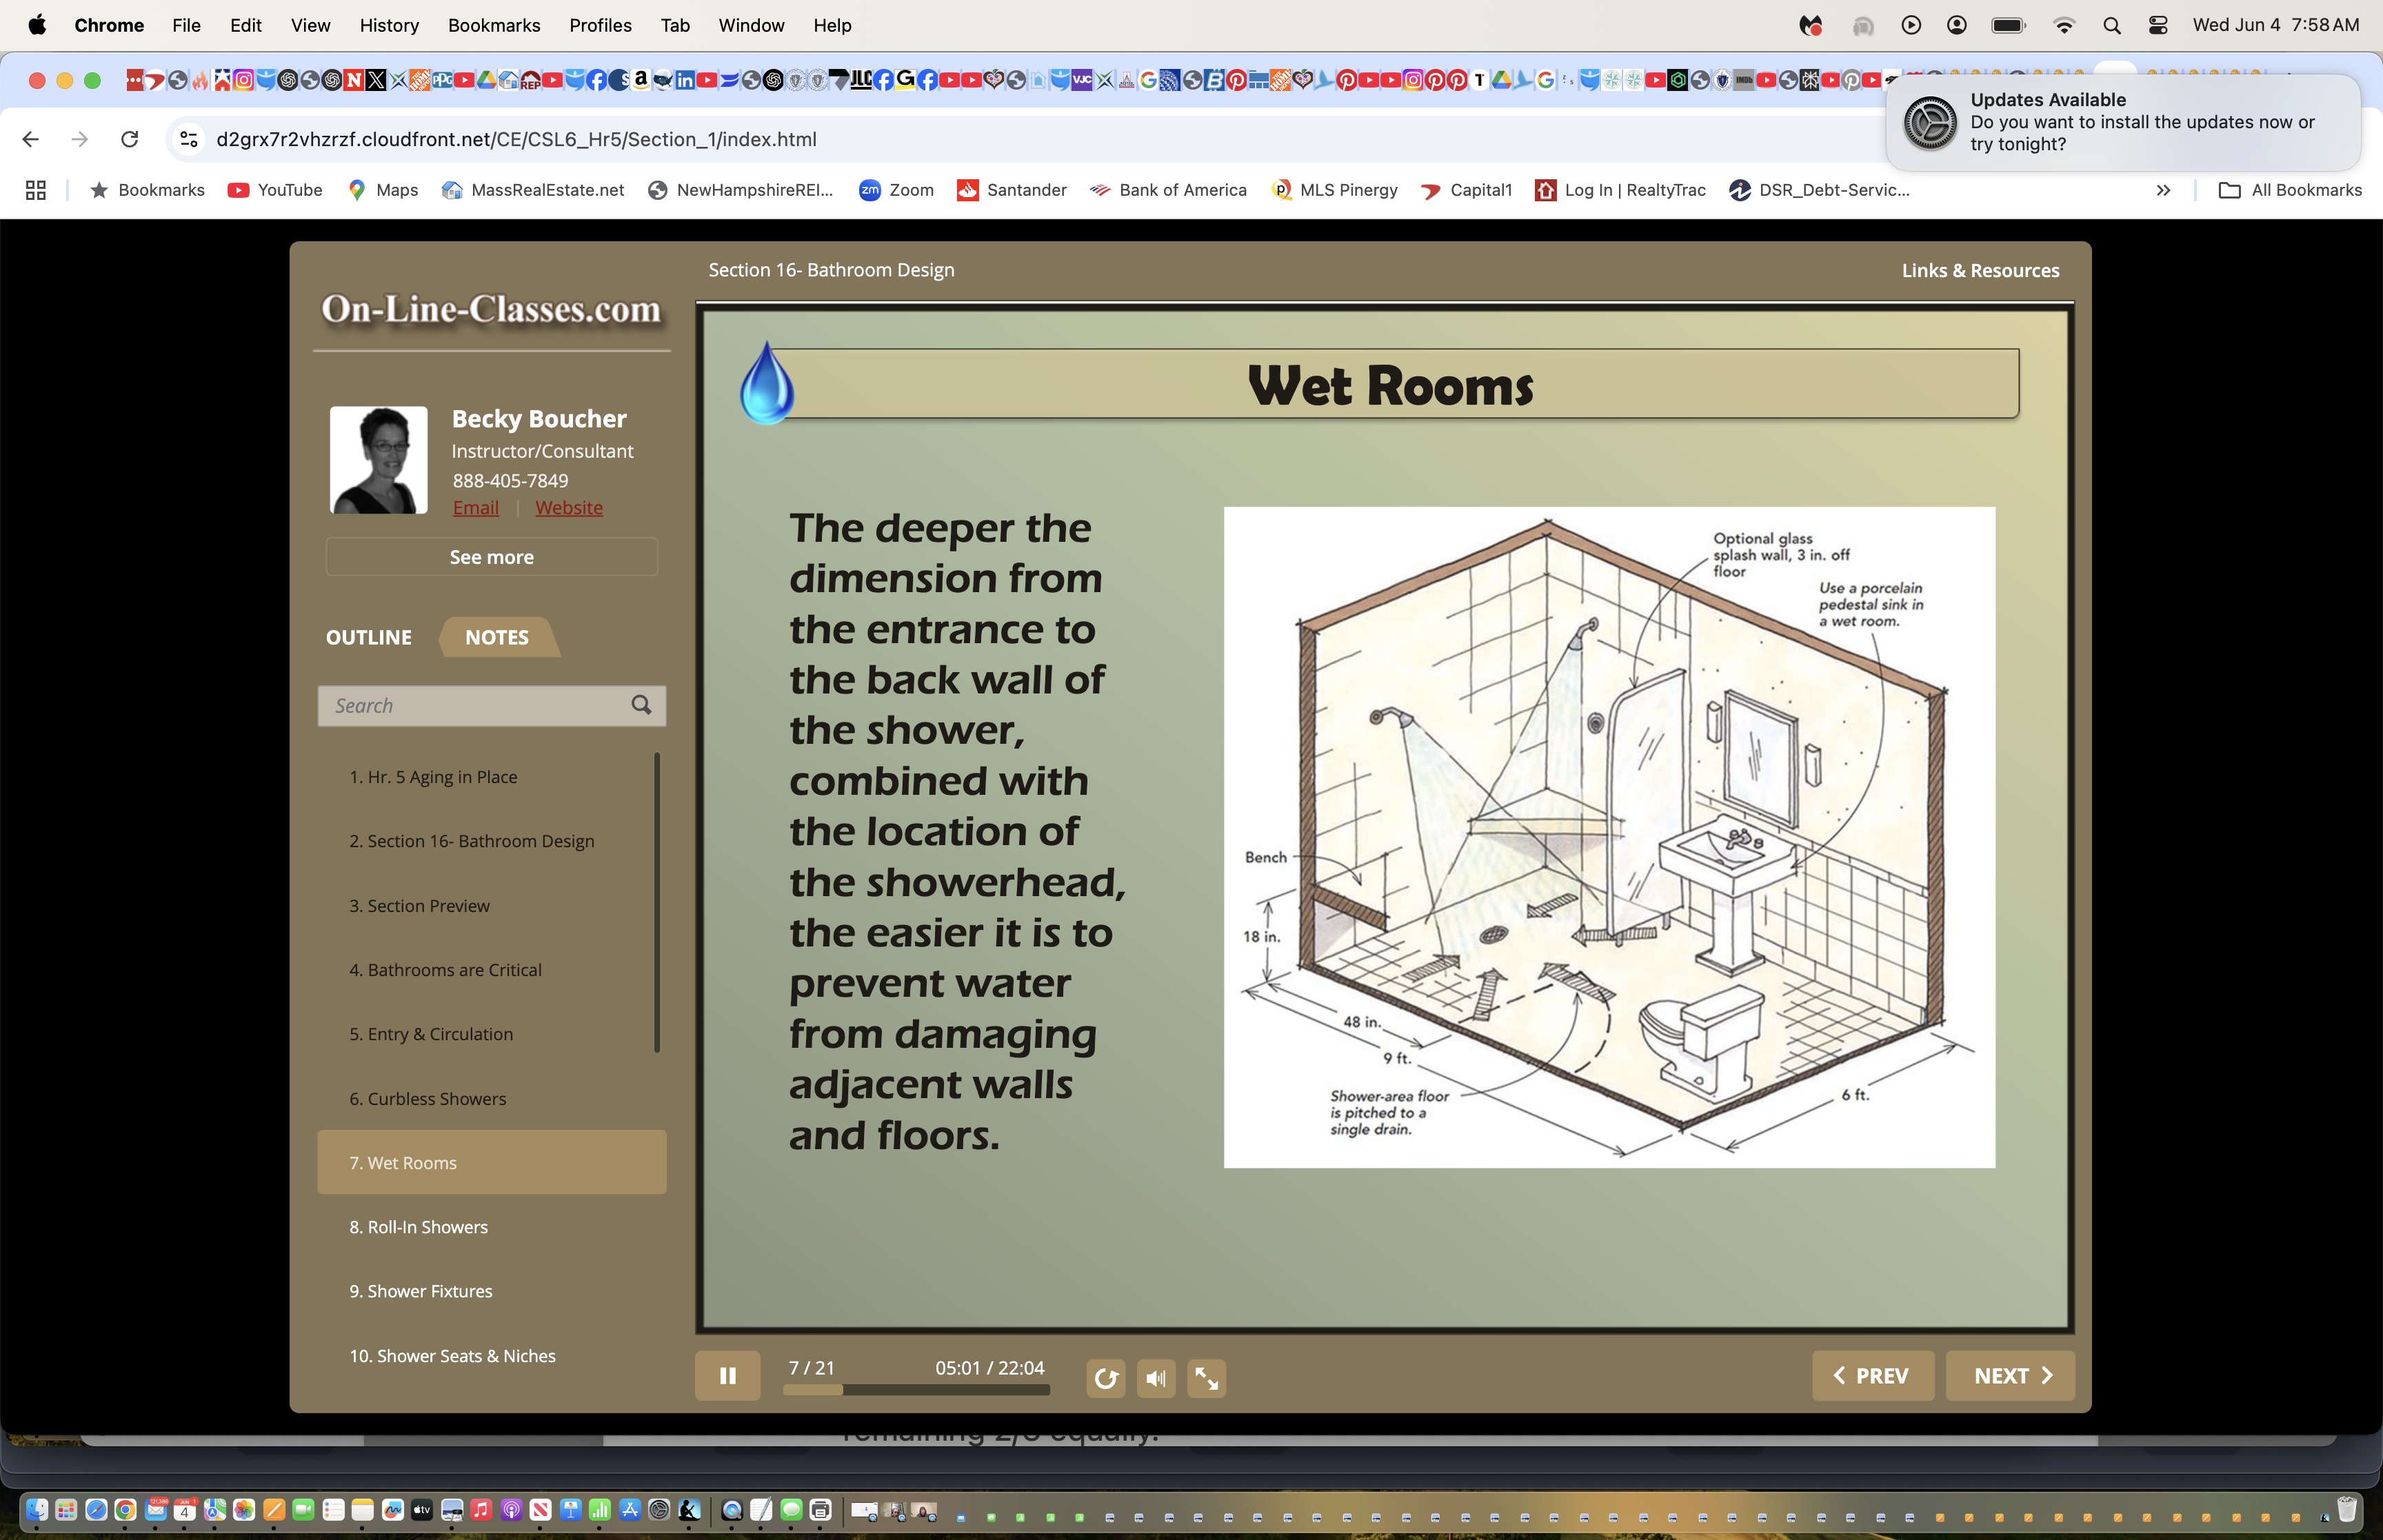Open the site information icon in address bar

click(188, 139)
